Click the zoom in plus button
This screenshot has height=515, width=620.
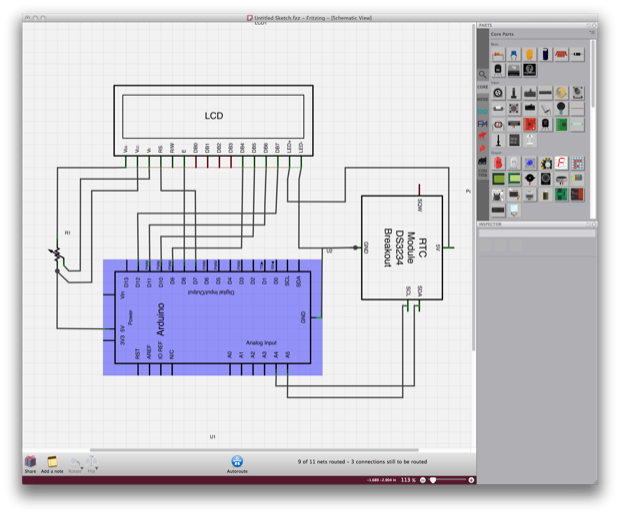pyautogui.click(x=471, y=480)
